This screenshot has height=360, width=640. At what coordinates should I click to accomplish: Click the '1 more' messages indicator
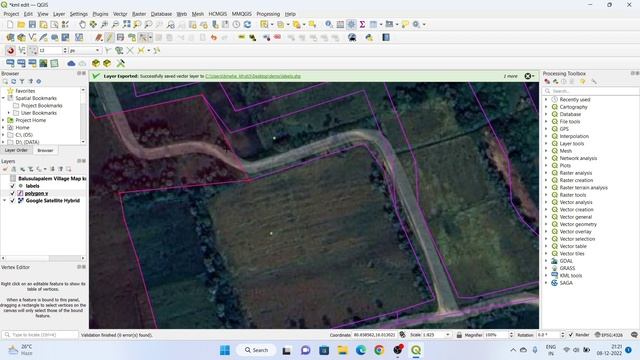point(511,76)
